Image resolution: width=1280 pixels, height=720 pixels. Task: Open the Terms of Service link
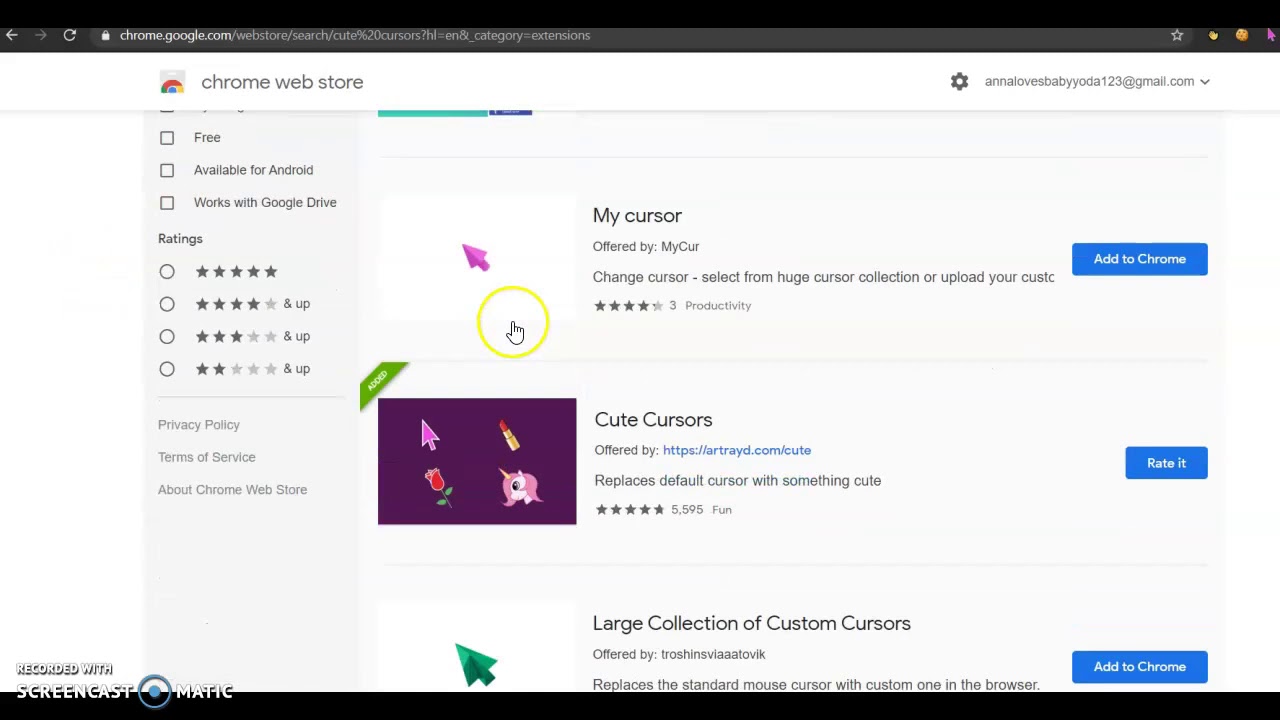click(x=207, y=457)
